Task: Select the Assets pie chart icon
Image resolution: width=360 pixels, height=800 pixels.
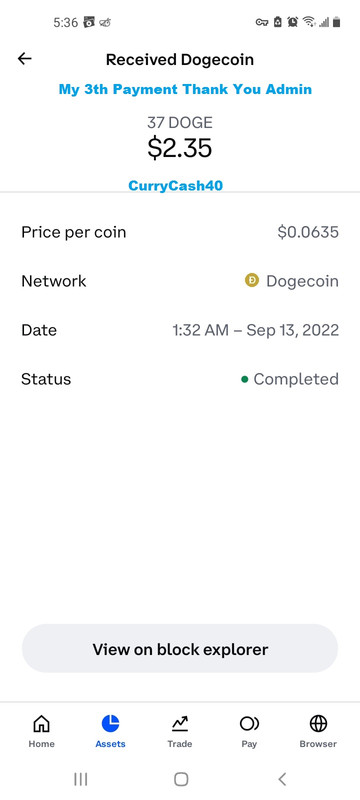Action: (x=110, y=723)
